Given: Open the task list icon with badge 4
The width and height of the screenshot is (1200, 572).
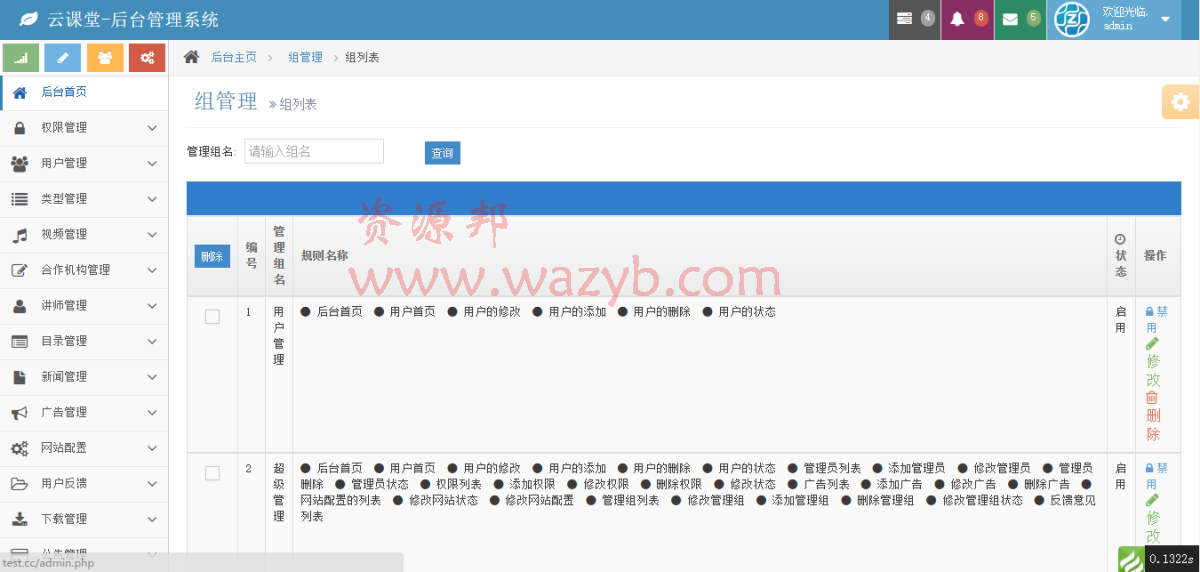Looking at the screenshot, I should point(914,19).
